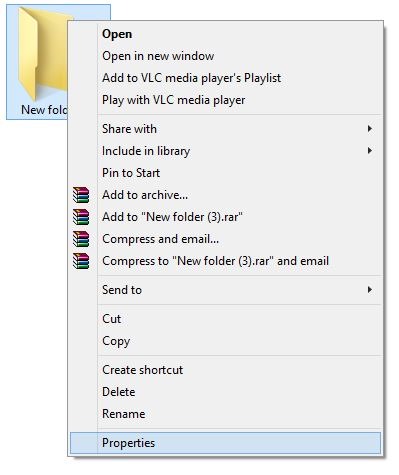399x475 pixels.
Task: Expand the Send to submenu arrow
Action: point(369,290)
